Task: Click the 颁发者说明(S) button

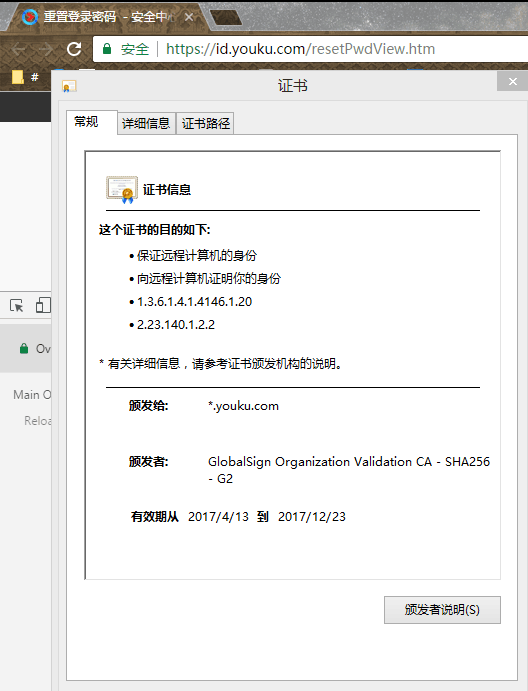Action: pyautogui.click(x=442, y=609)
